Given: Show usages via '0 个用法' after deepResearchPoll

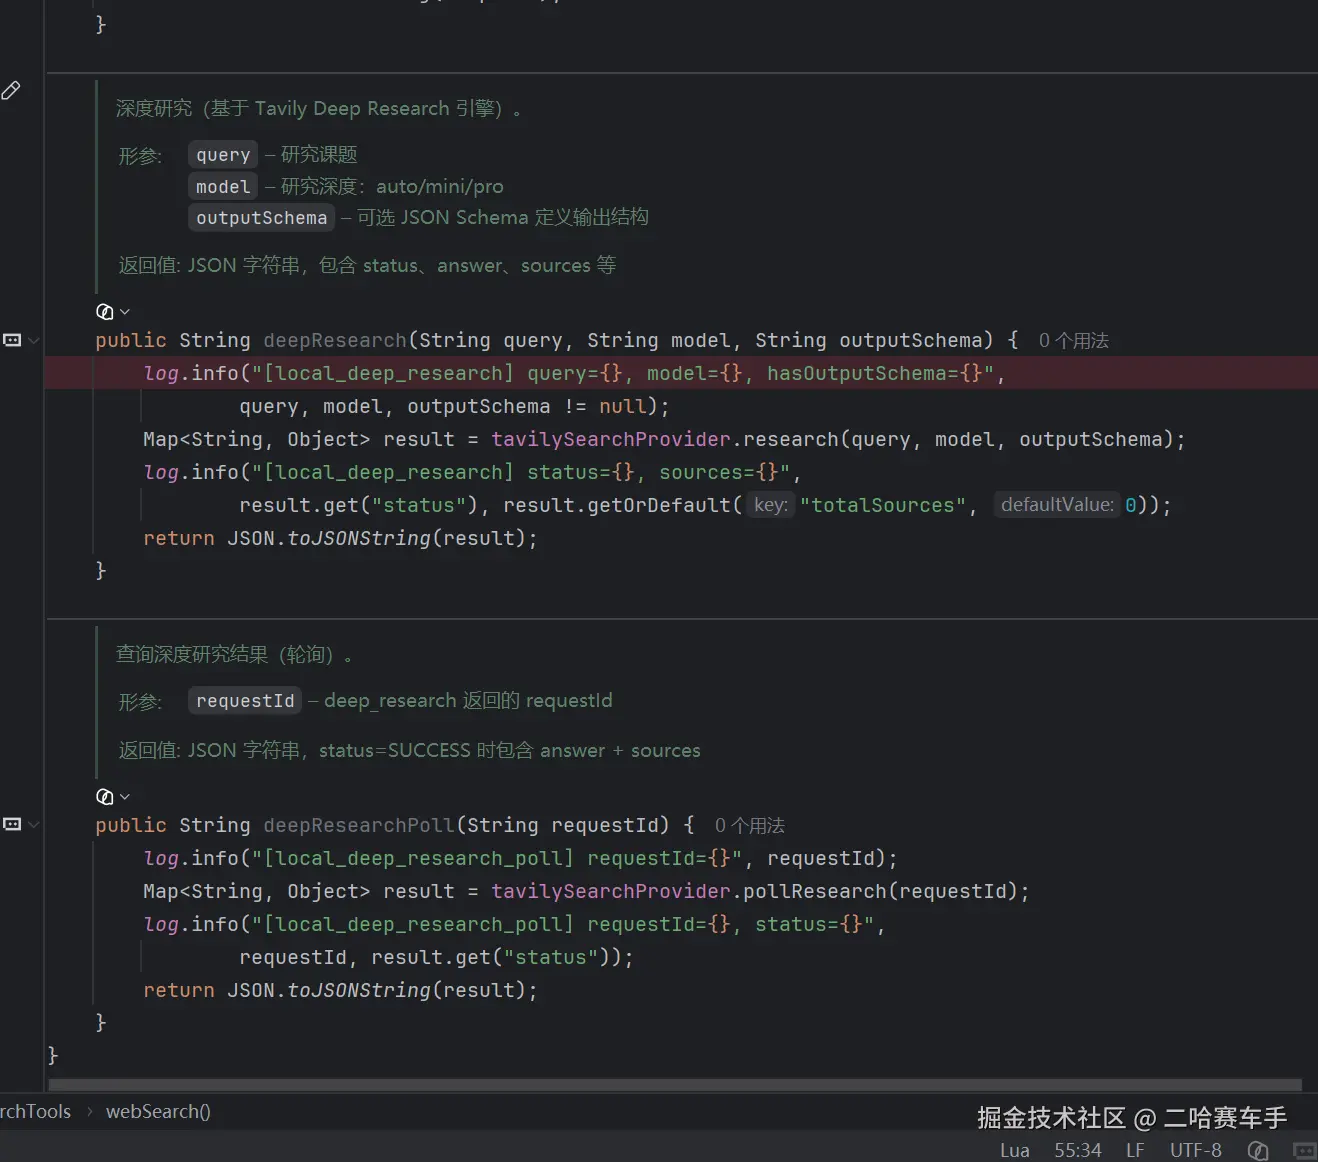Looking at the screenshot, I should coord(749,826).
